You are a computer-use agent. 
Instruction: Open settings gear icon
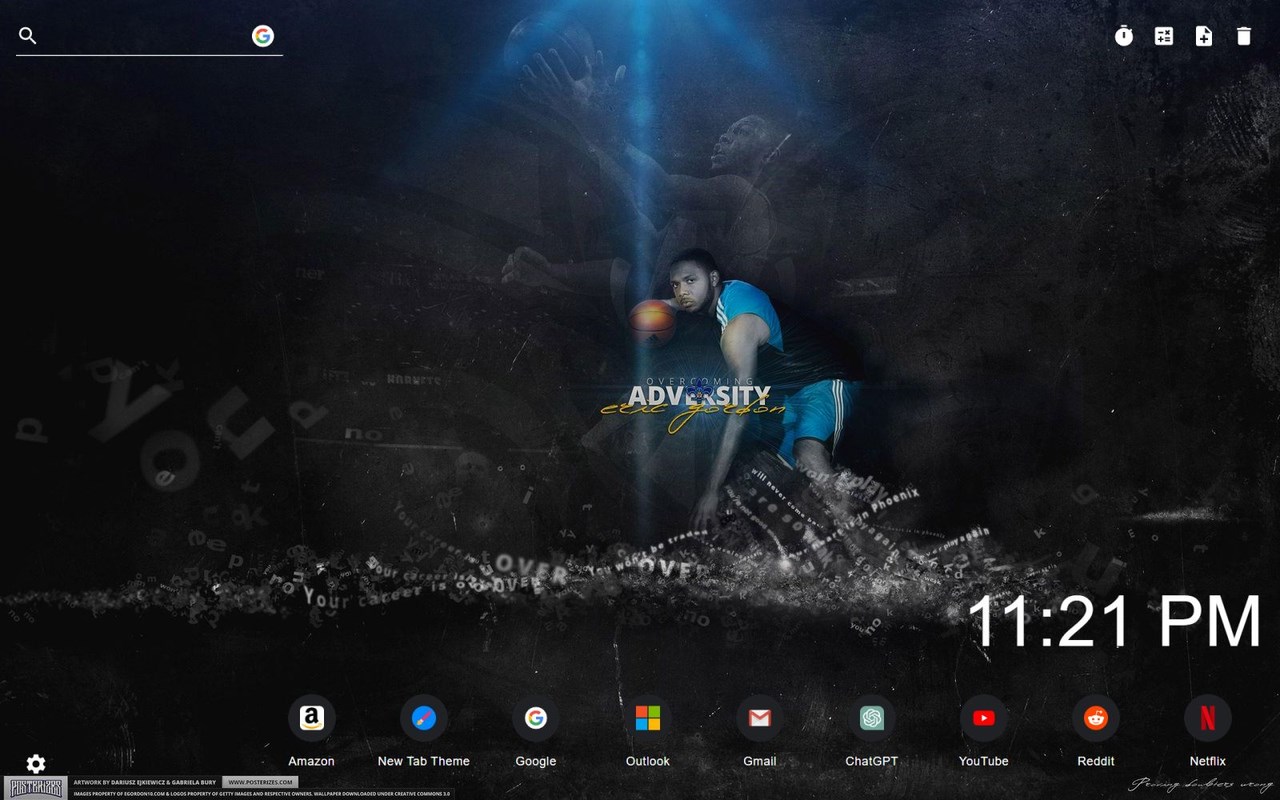point(36,764)
